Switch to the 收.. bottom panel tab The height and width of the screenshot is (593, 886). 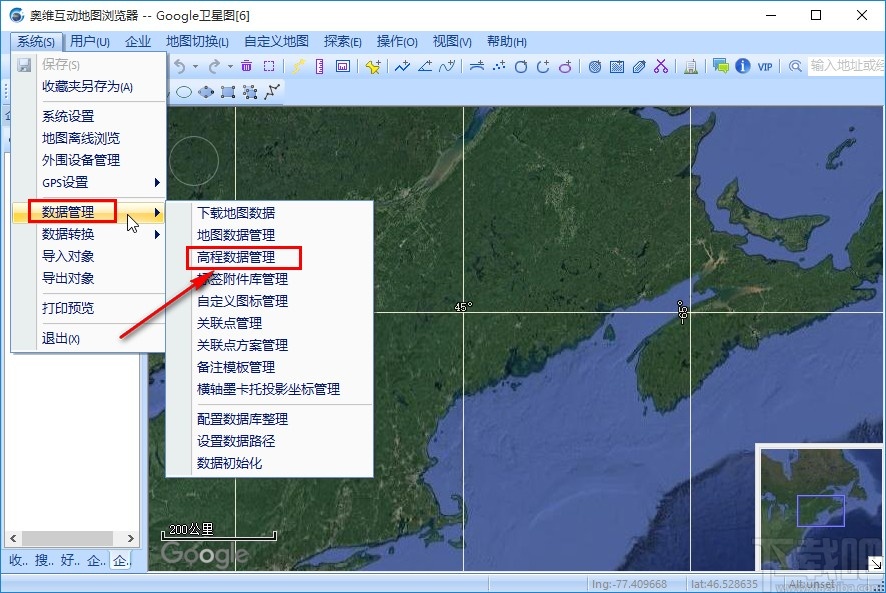pyautogui.click(x=18, y=560)
